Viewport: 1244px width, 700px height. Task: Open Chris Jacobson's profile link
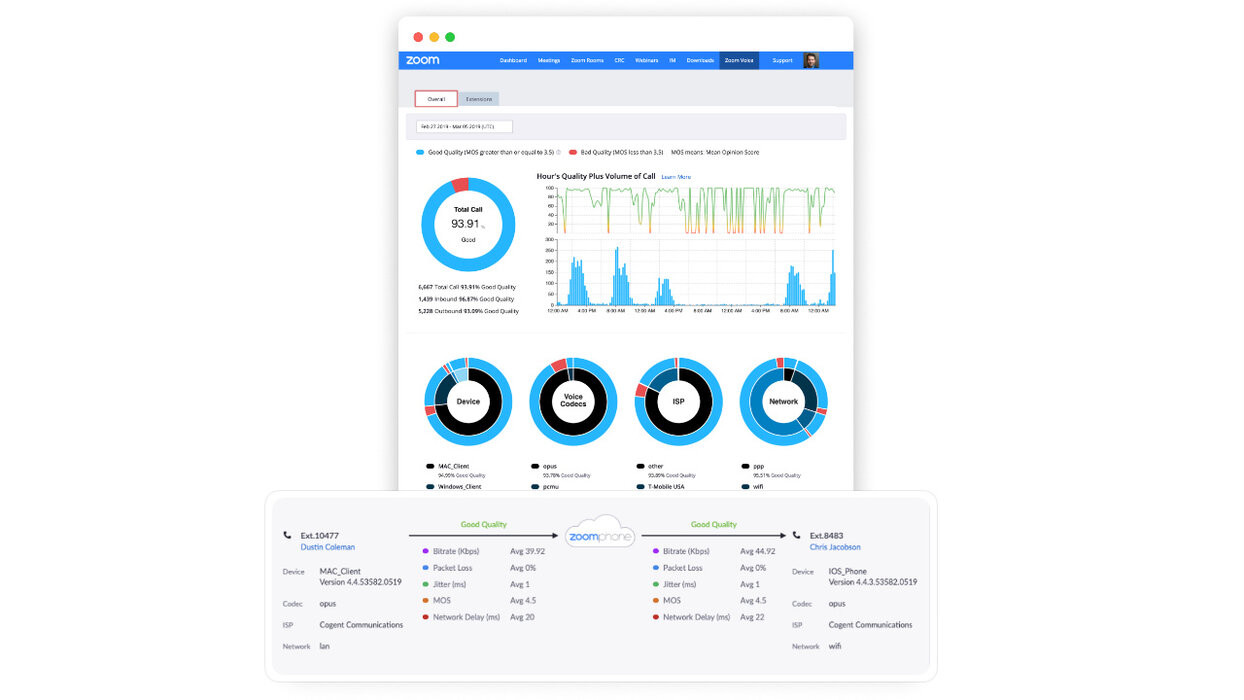pyautogui.click(x=835, y=548)
